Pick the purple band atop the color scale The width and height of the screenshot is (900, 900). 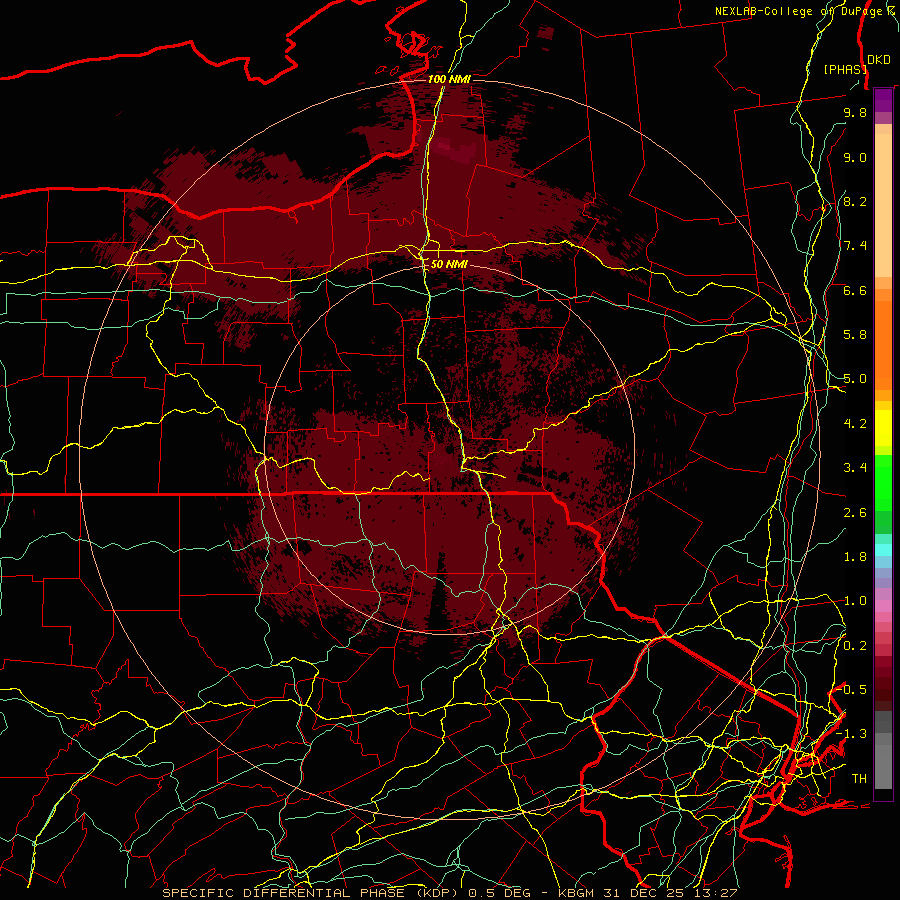click(883, 100)
